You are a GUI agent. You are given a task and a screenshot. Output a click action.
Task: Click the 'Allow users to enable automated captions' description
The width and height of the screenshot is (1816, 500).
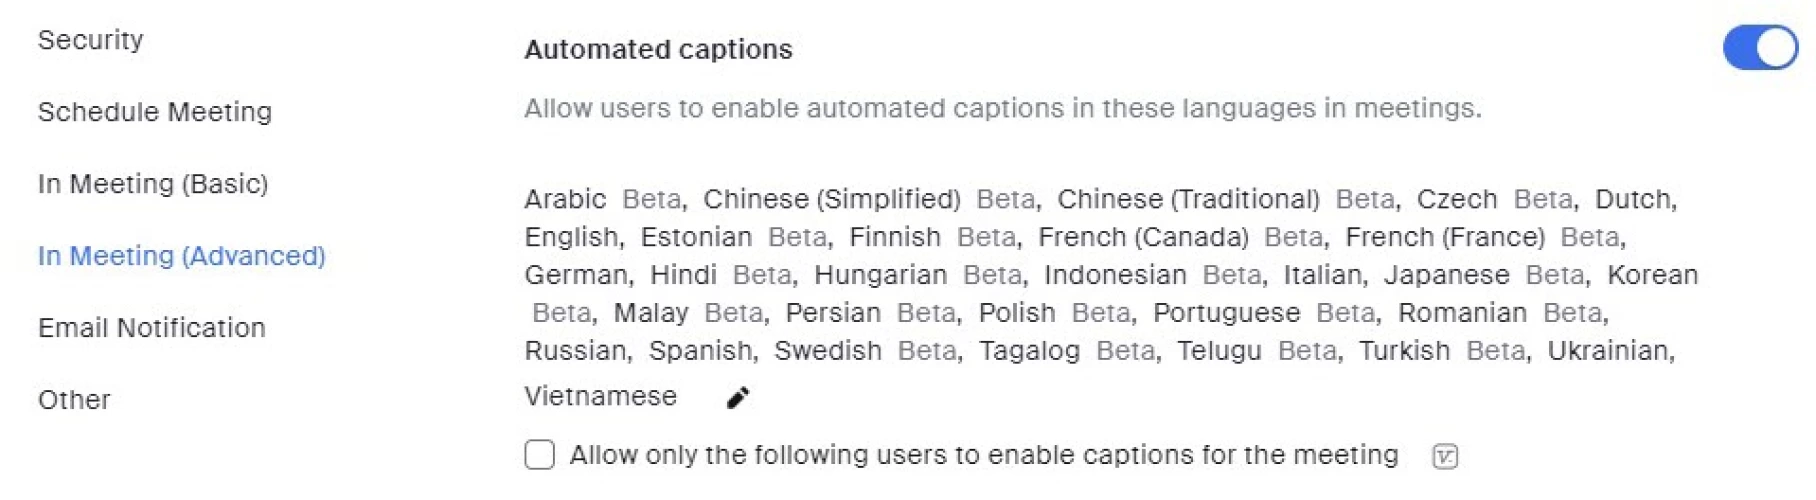[1002, 108]
